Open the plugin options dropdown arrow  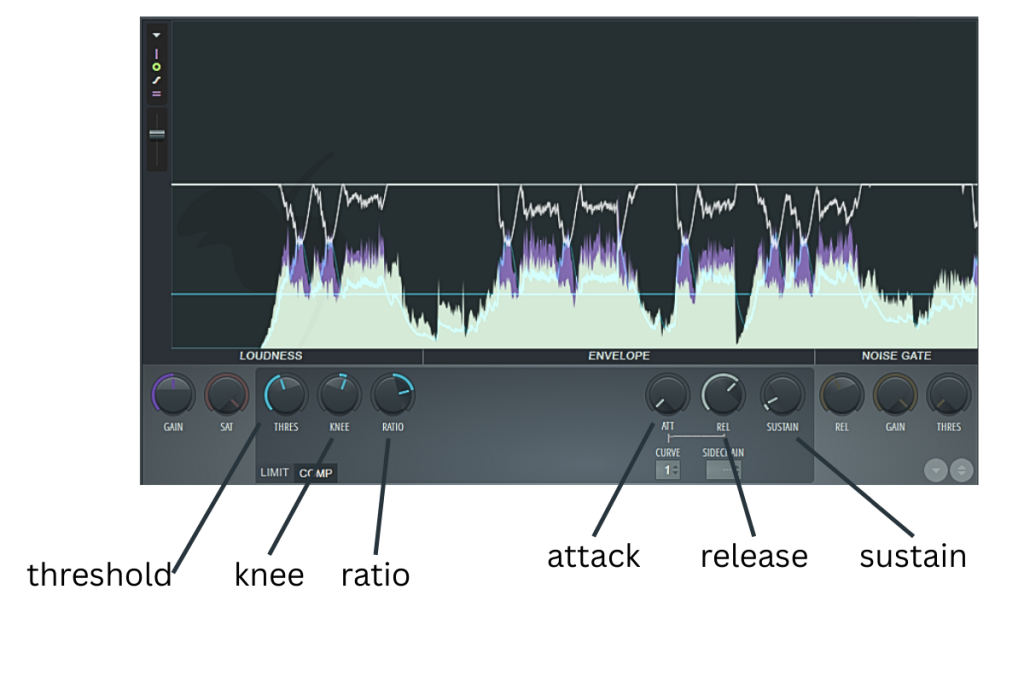coord(157,35)
